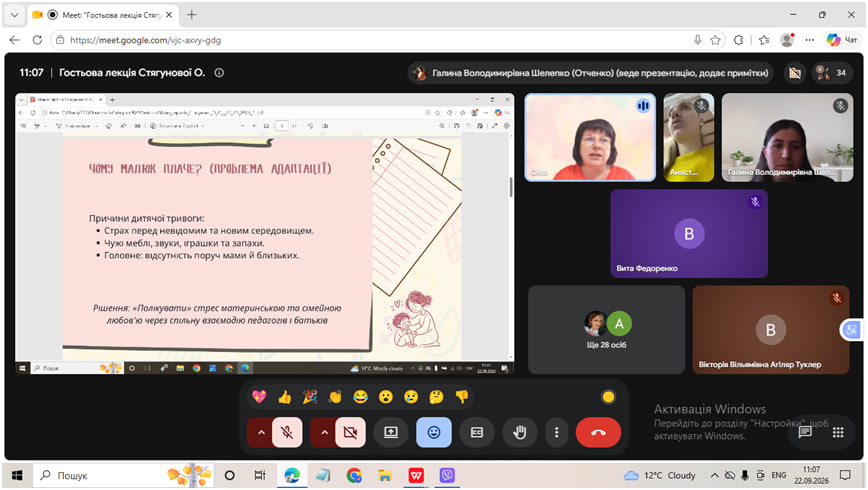
Task: Send the clapping hands reaction
Action: coord(335,396)
